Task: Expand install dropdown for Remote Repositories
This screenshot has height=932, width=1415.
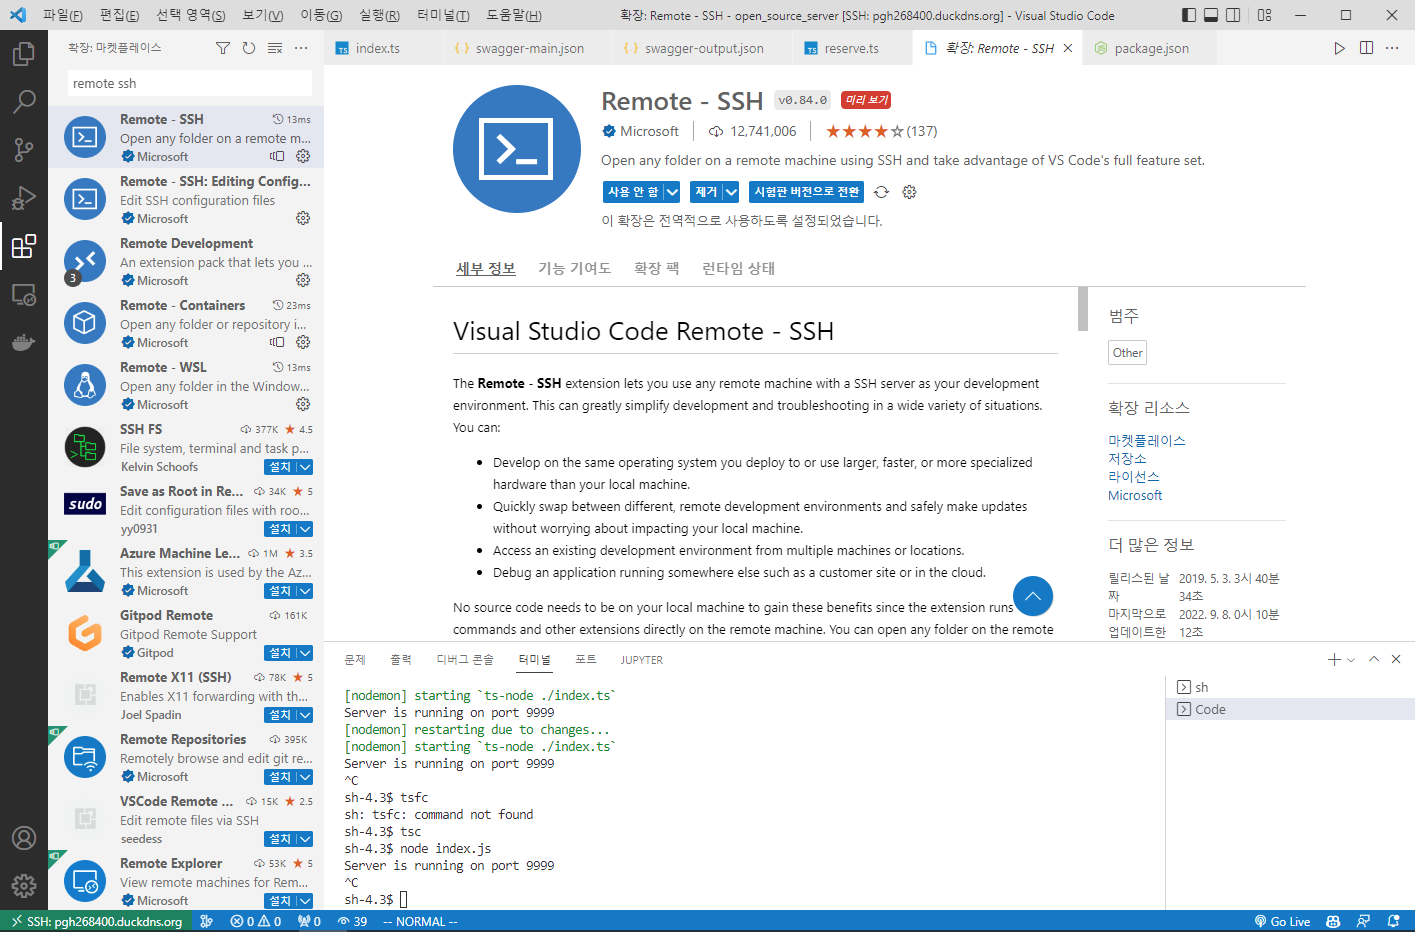Action: tap(305, 777)
